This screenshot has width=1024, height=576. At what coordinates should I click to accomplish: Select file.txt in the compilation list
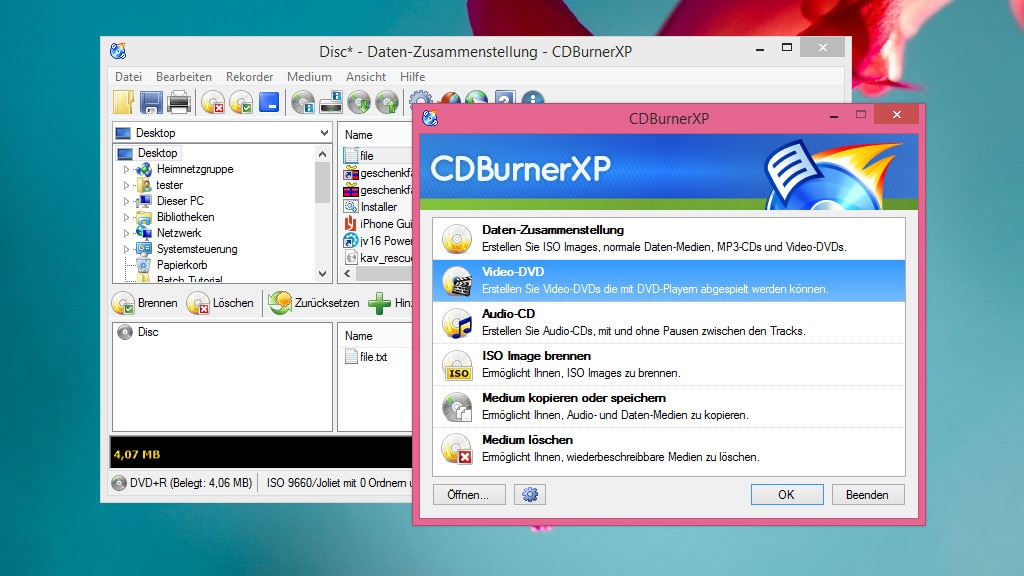point(374,357)
